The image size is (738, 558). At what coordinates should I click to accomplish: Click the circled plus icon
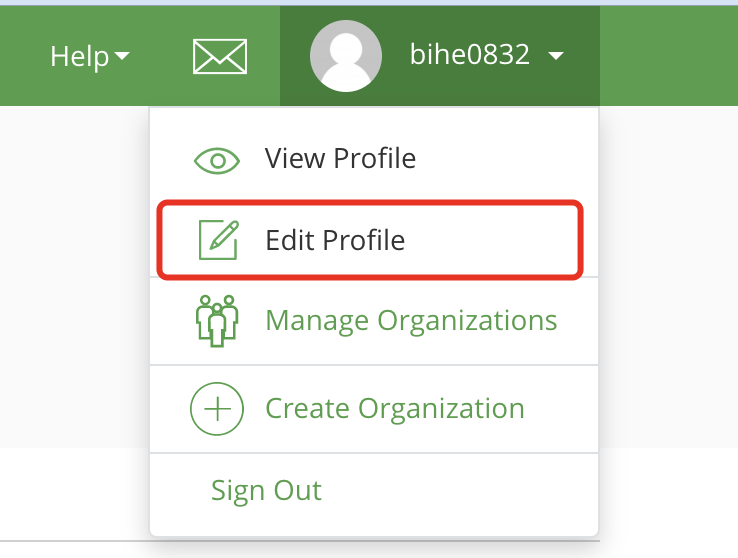(x=216, y=409)
